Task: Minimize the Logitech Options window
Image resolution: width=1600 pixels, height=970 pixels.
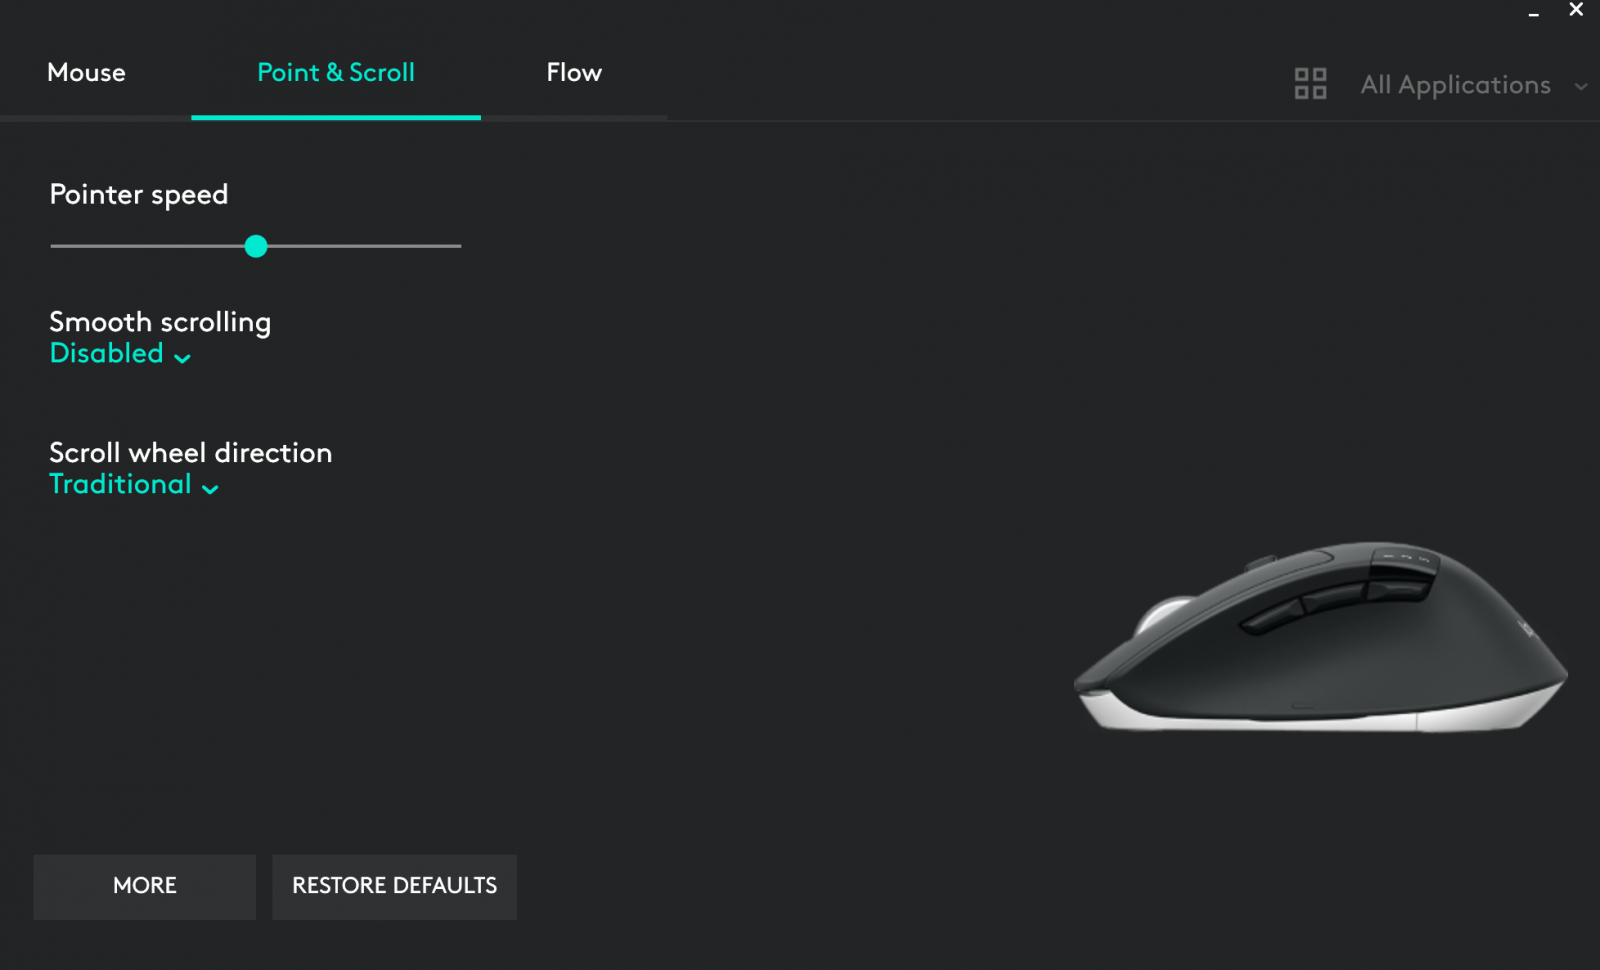Action: tap(1533, 12)
